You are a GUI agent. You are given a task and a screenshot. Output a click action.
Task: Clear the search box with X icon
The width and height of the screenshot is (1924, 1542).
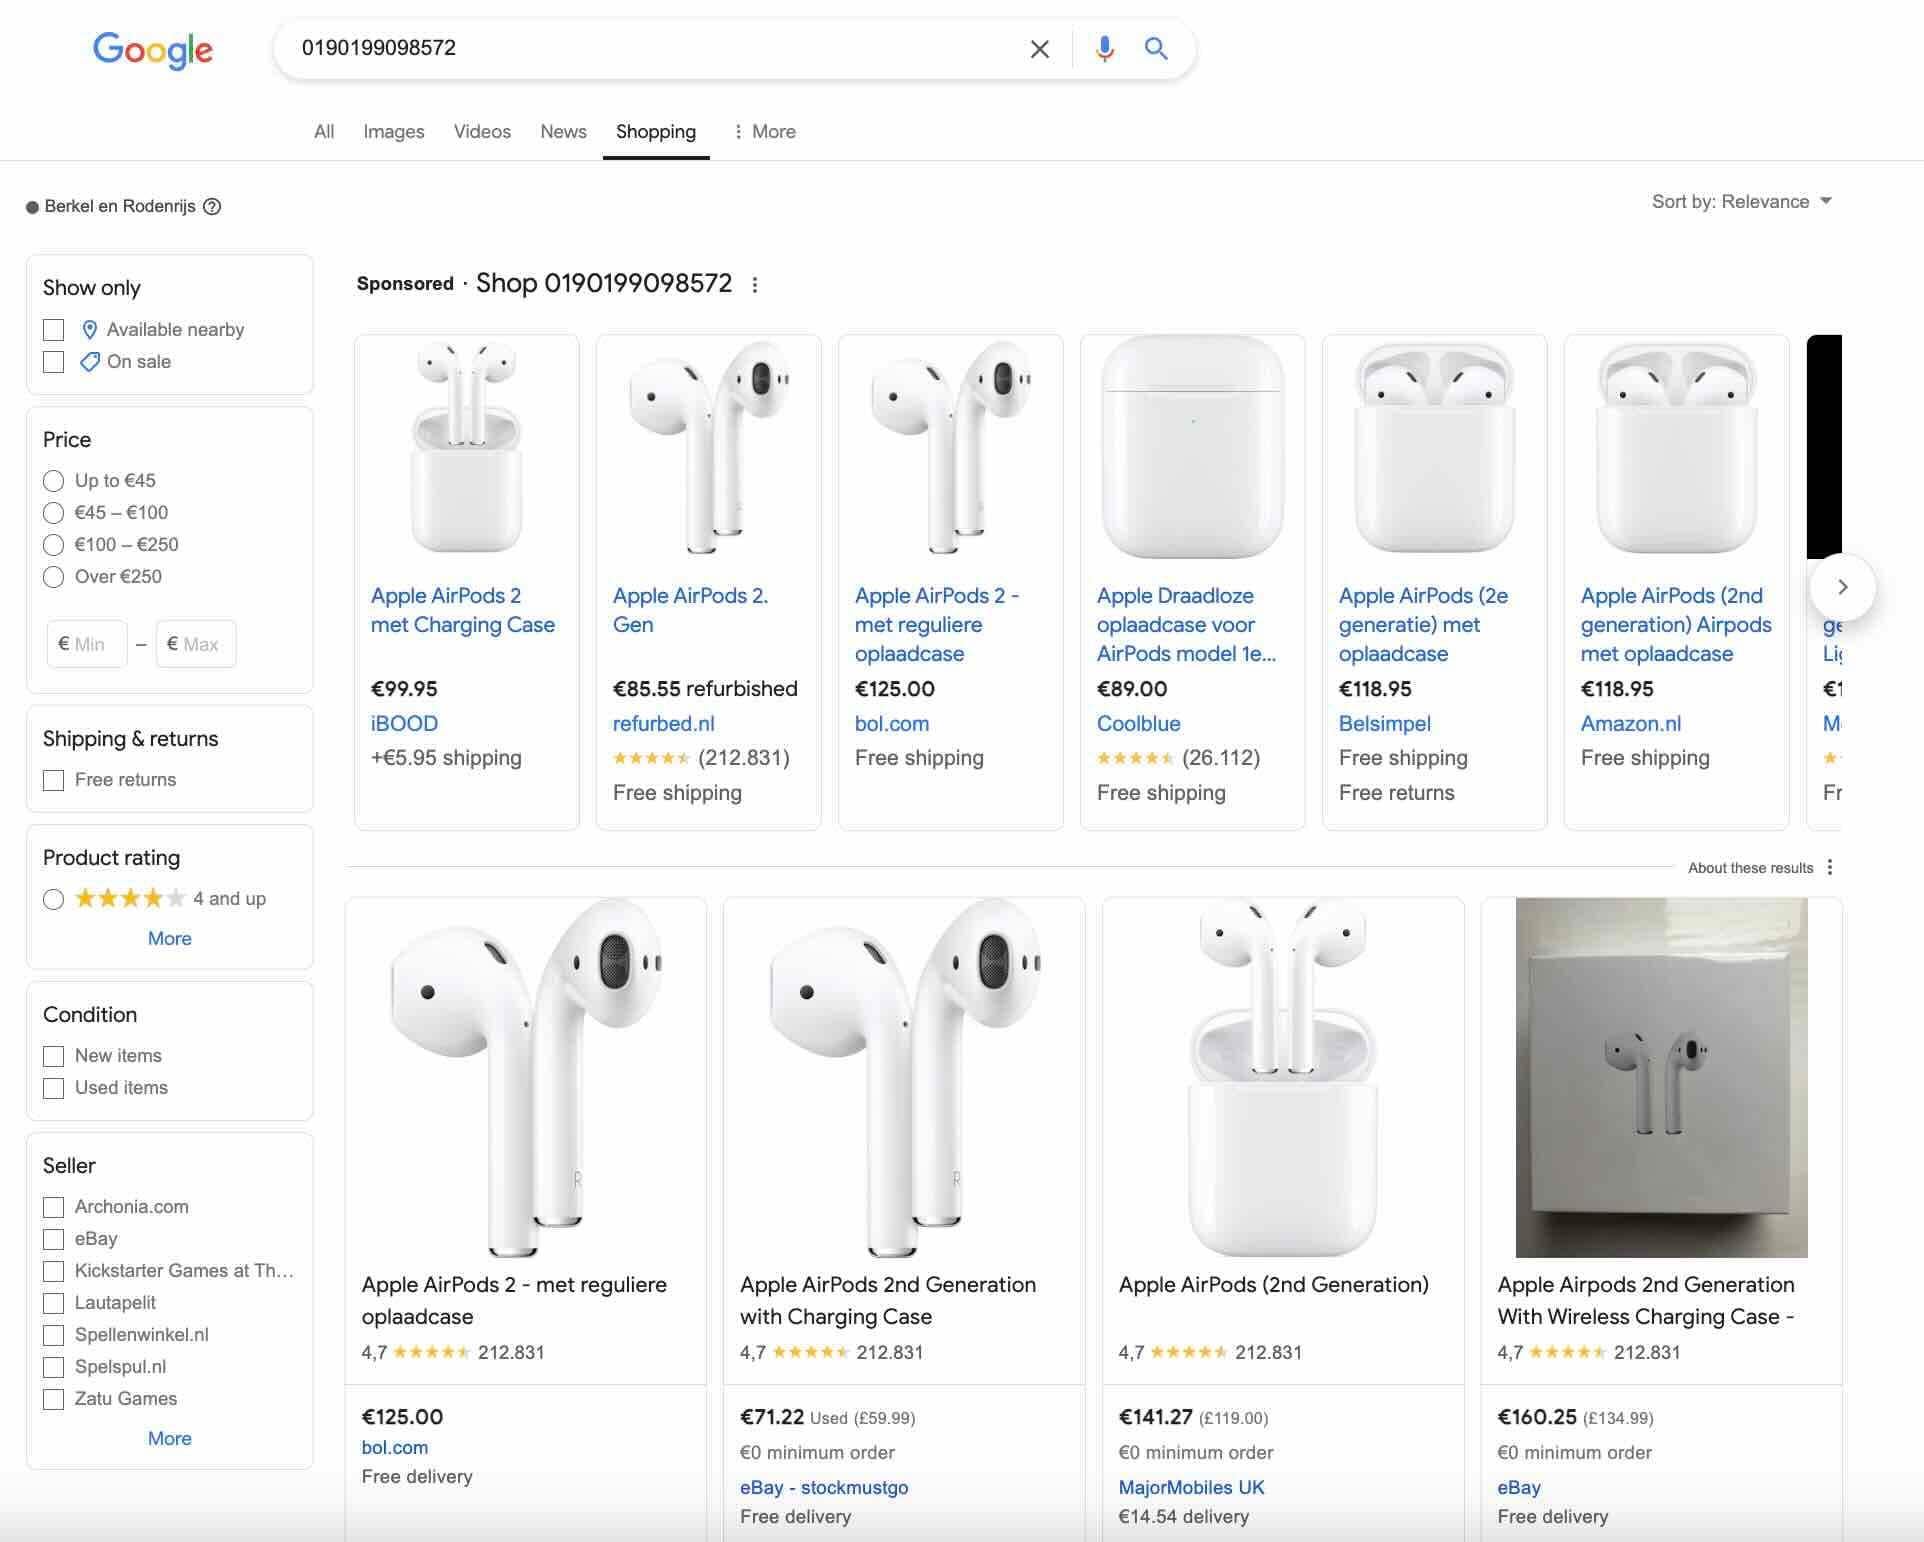[x=1039, y=49]
